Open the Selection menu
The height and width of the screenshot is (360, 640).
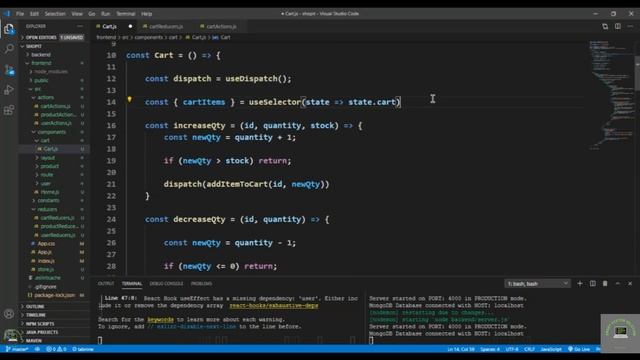pos(55,13)
